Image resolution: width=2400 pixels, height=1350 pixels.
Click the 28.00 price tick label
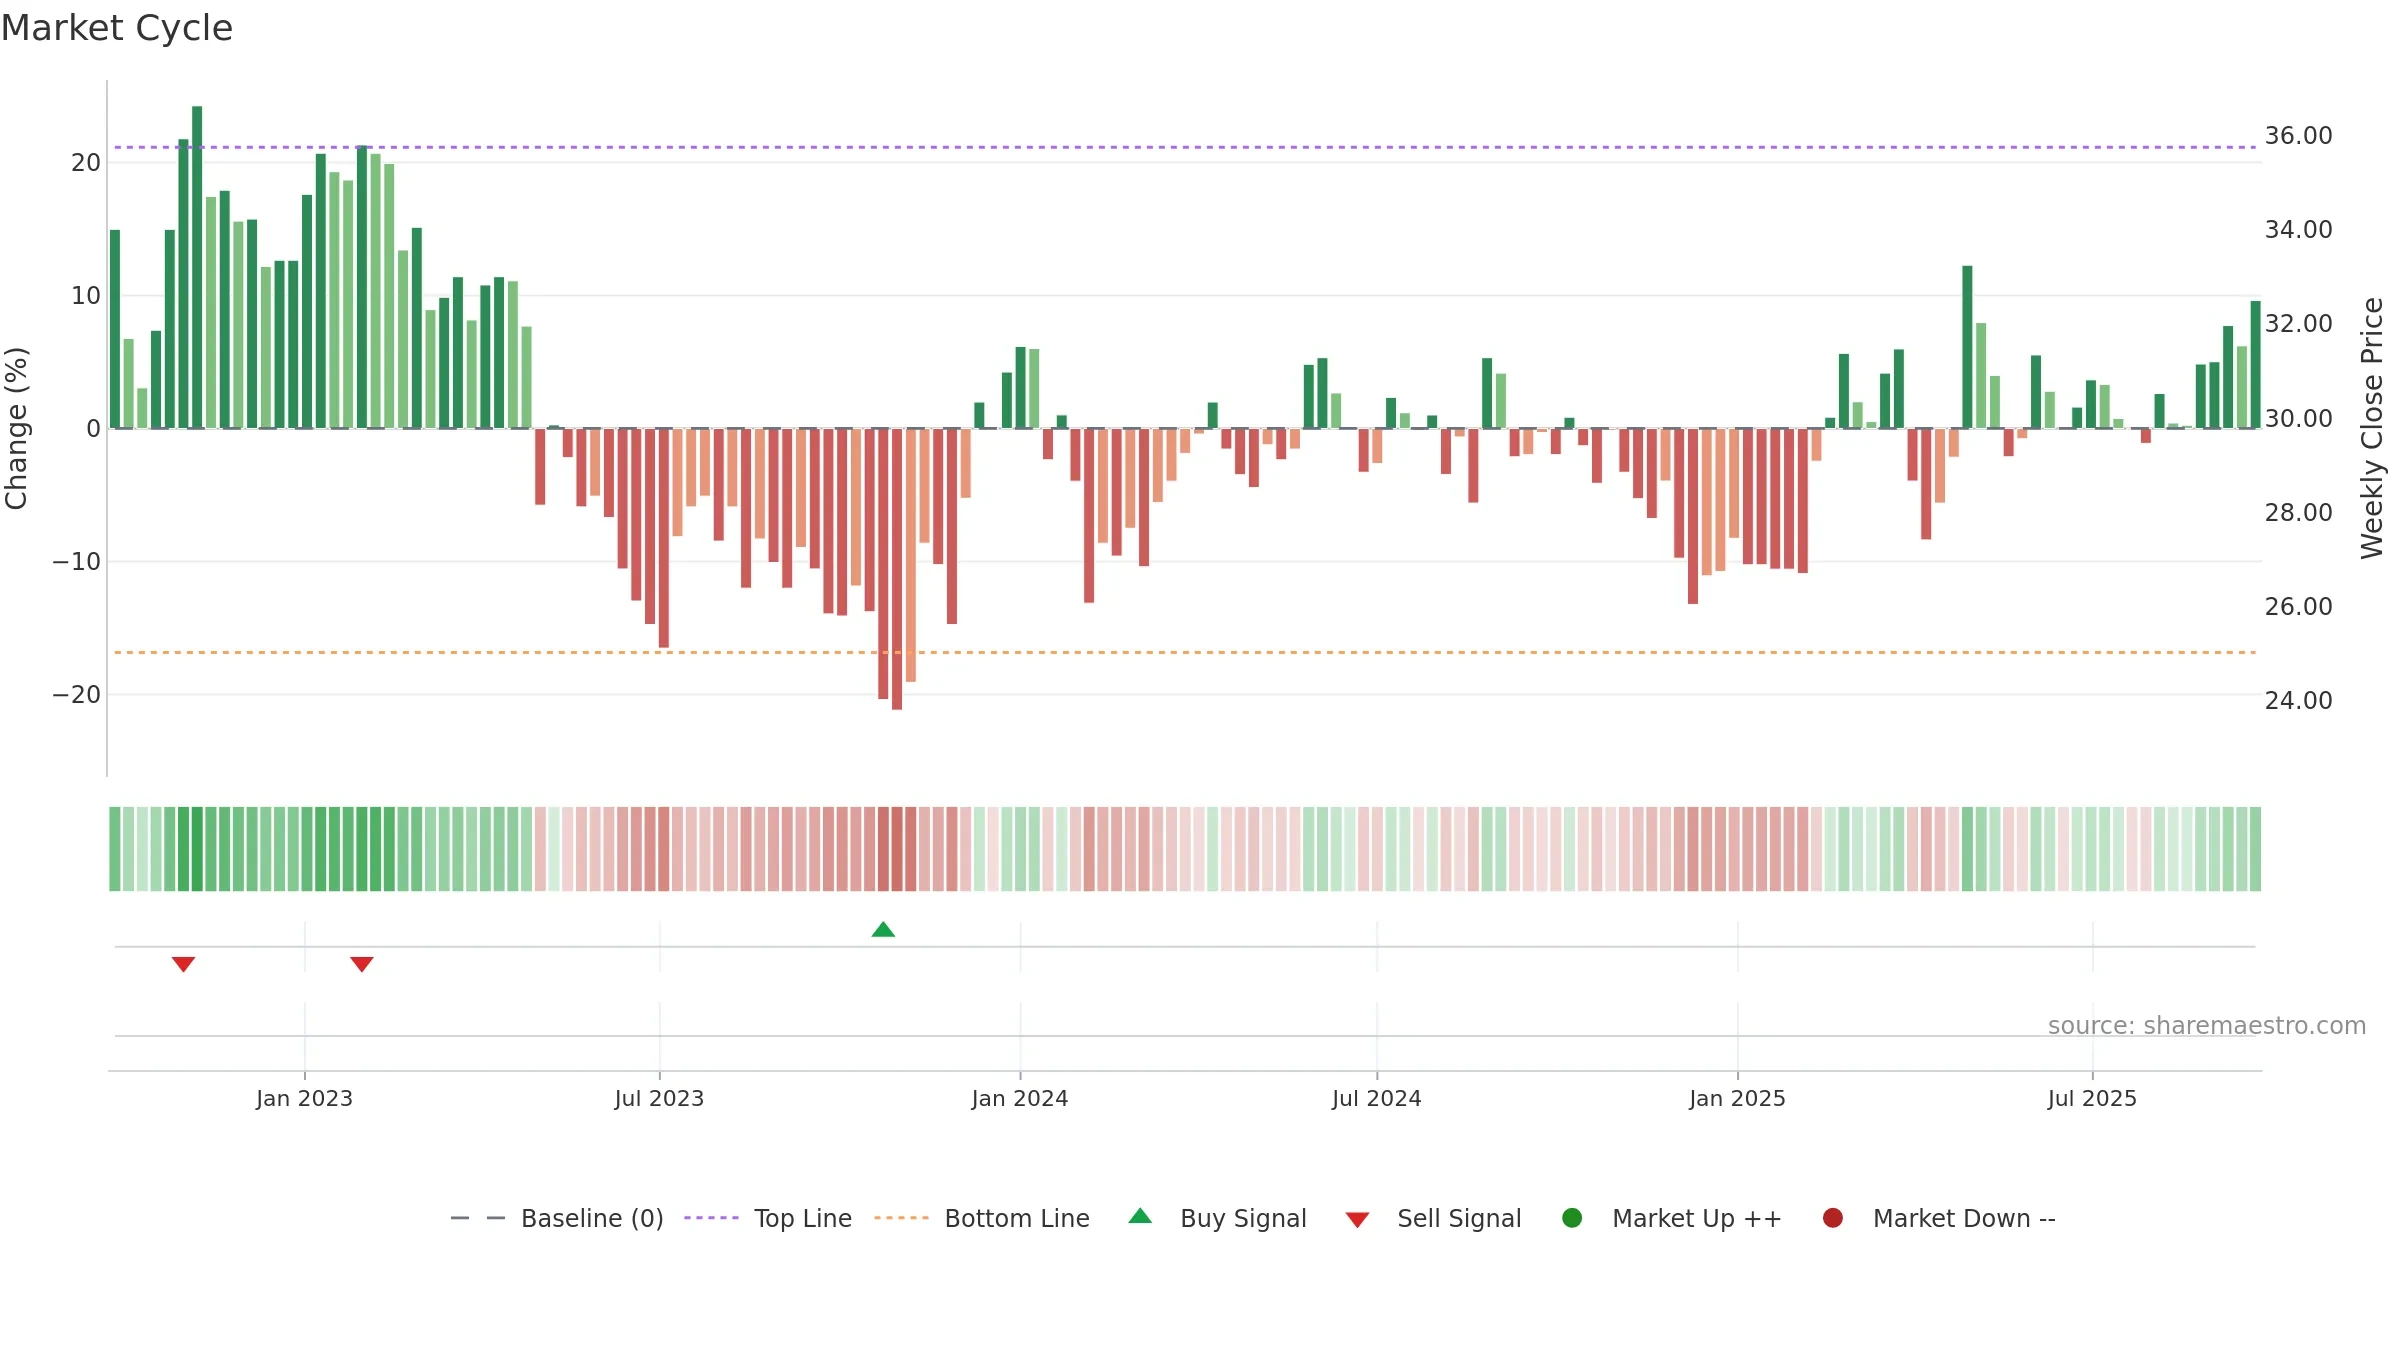pyautogui.click(x=2298, y=513)
